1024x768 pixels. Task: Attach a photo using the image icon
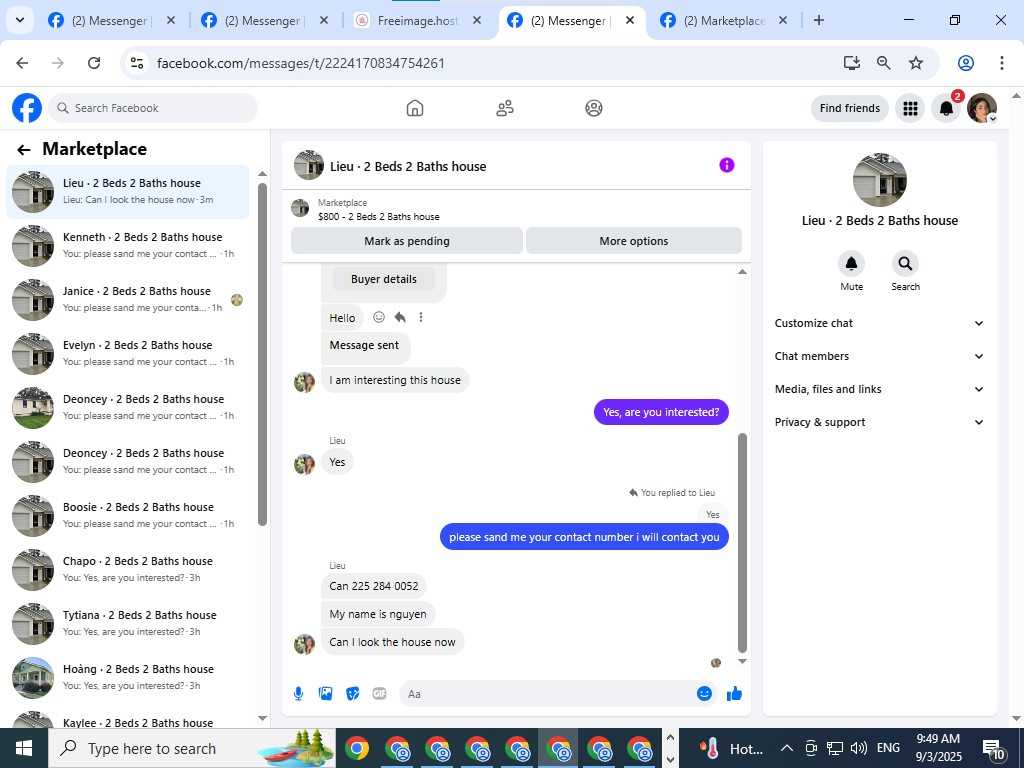[325, 694]
